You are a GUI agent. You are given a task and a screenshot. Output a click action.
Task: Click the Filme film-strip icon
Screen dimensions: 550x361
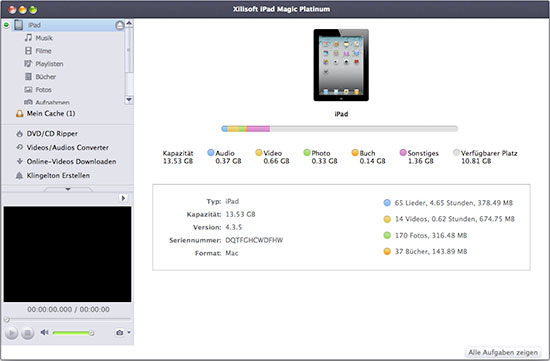point(28,51)
